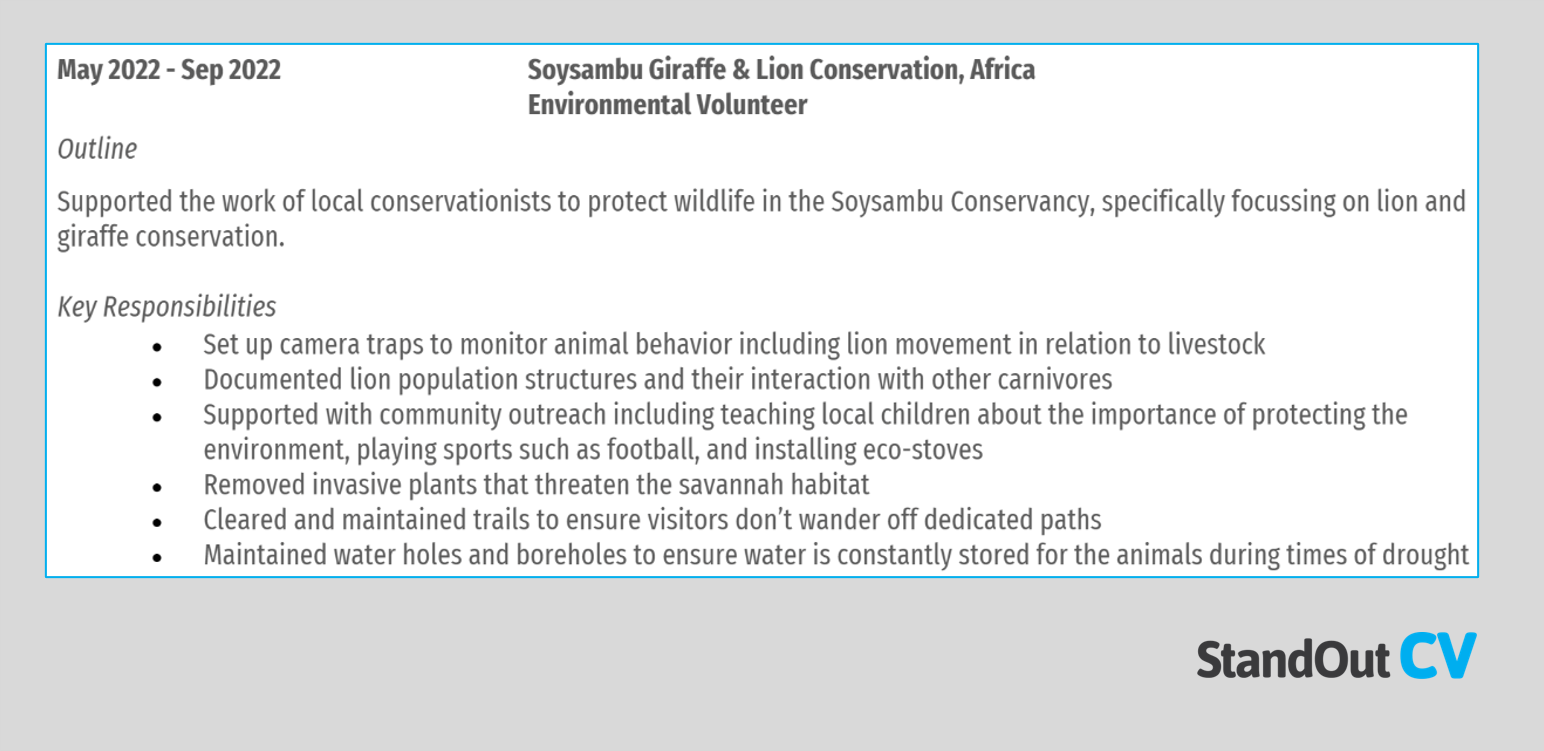Click the Environmental Volunteer job title
This screenshot has width=1544, height=751.
pos(667,105)
